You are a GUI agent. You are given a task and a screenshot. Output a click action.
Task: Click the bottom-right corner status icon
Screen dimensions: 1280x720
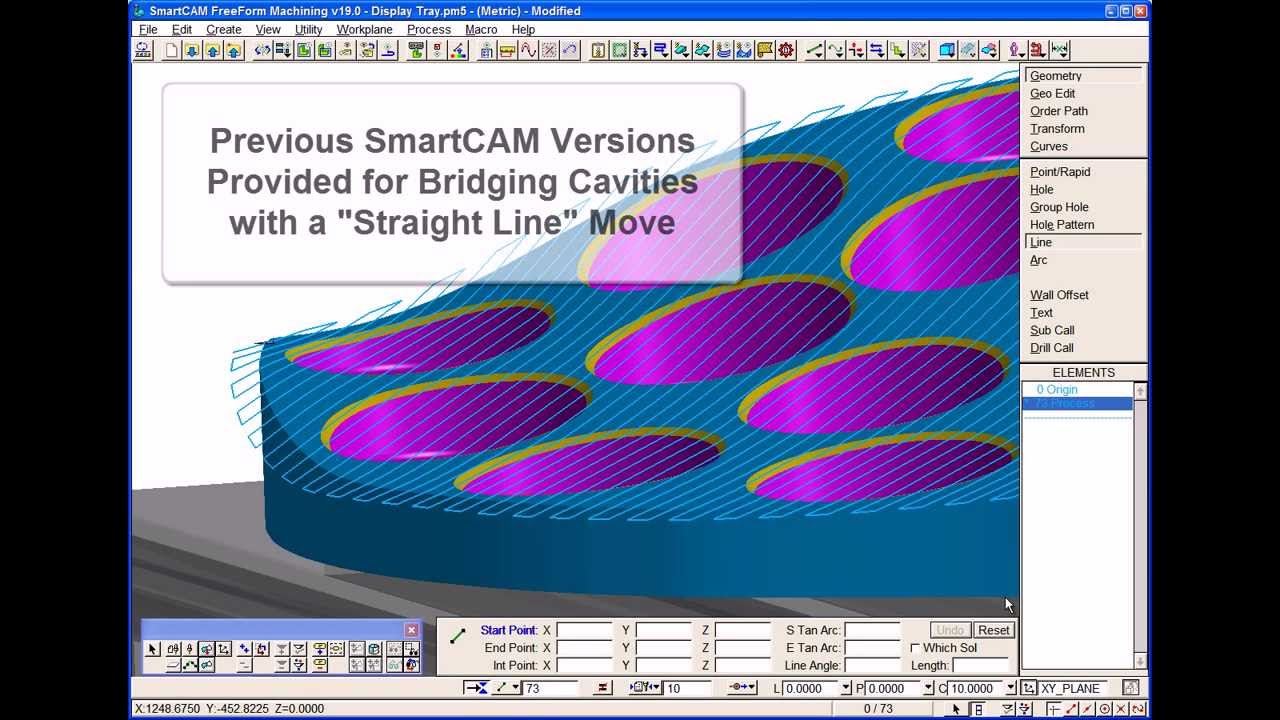1140,709
